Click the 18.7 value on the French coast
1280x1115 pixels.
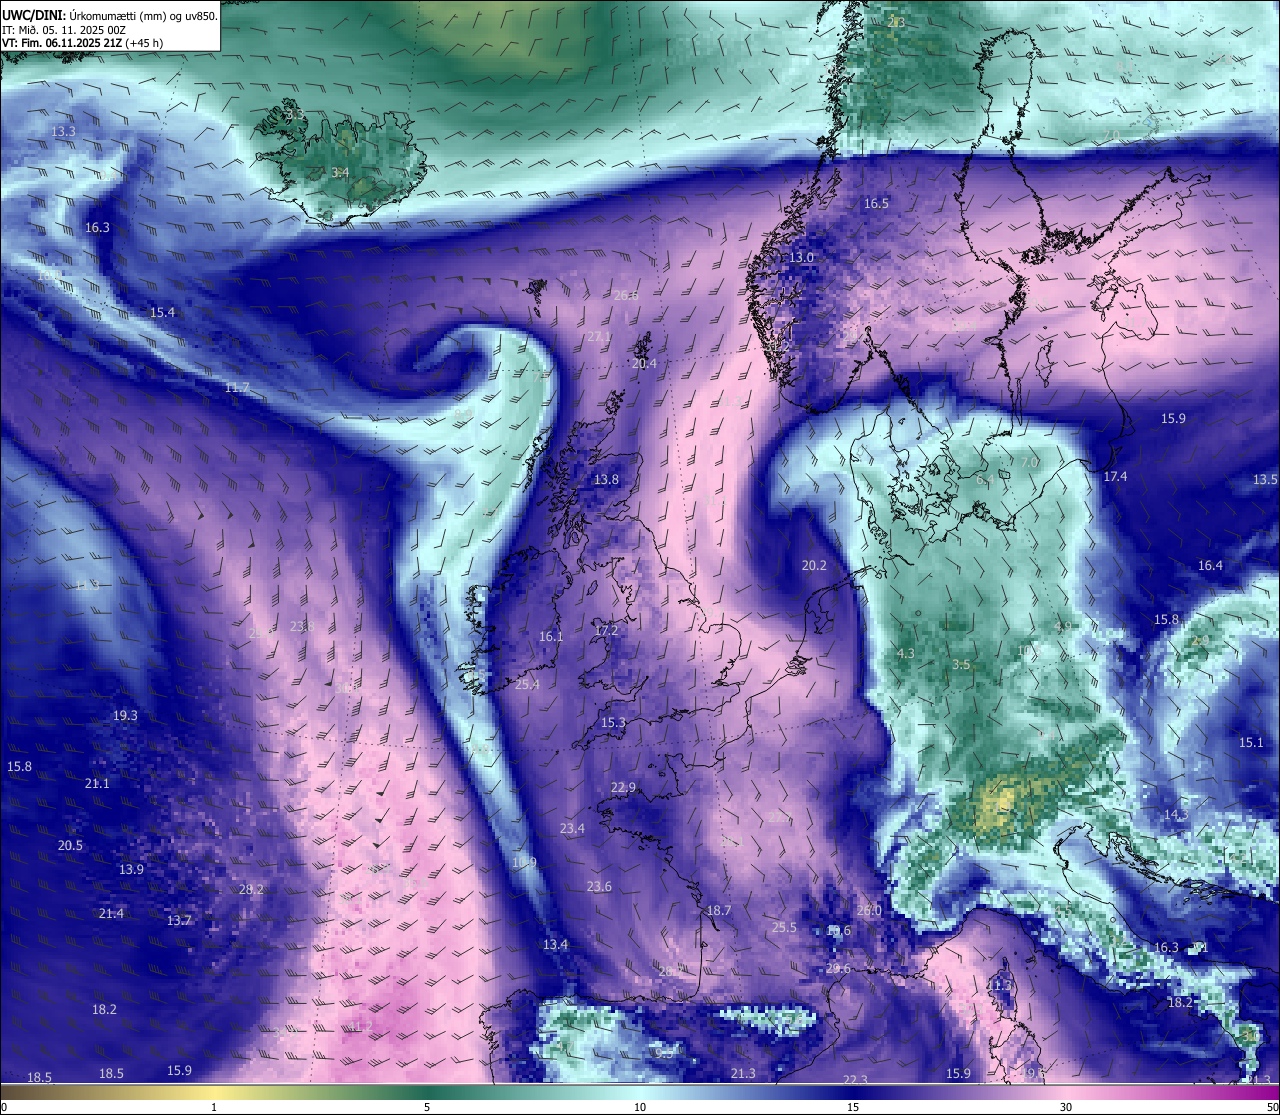[x=719, y=911]
